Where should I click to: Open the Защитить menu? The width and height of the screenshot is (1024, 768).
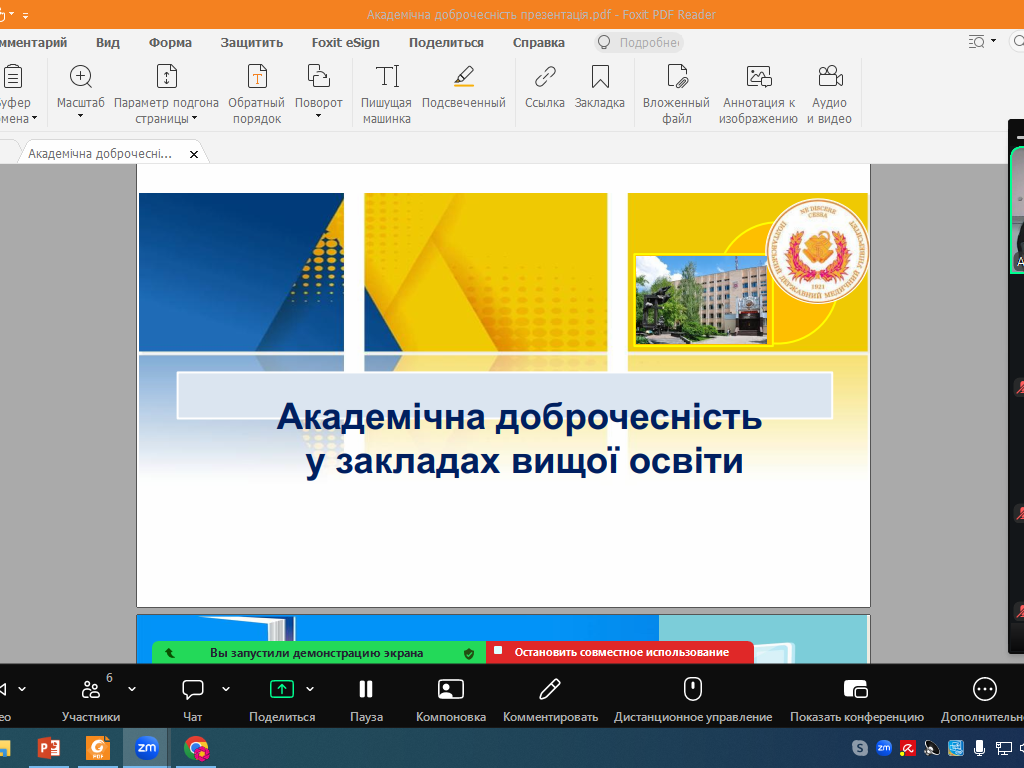(251, 42)
